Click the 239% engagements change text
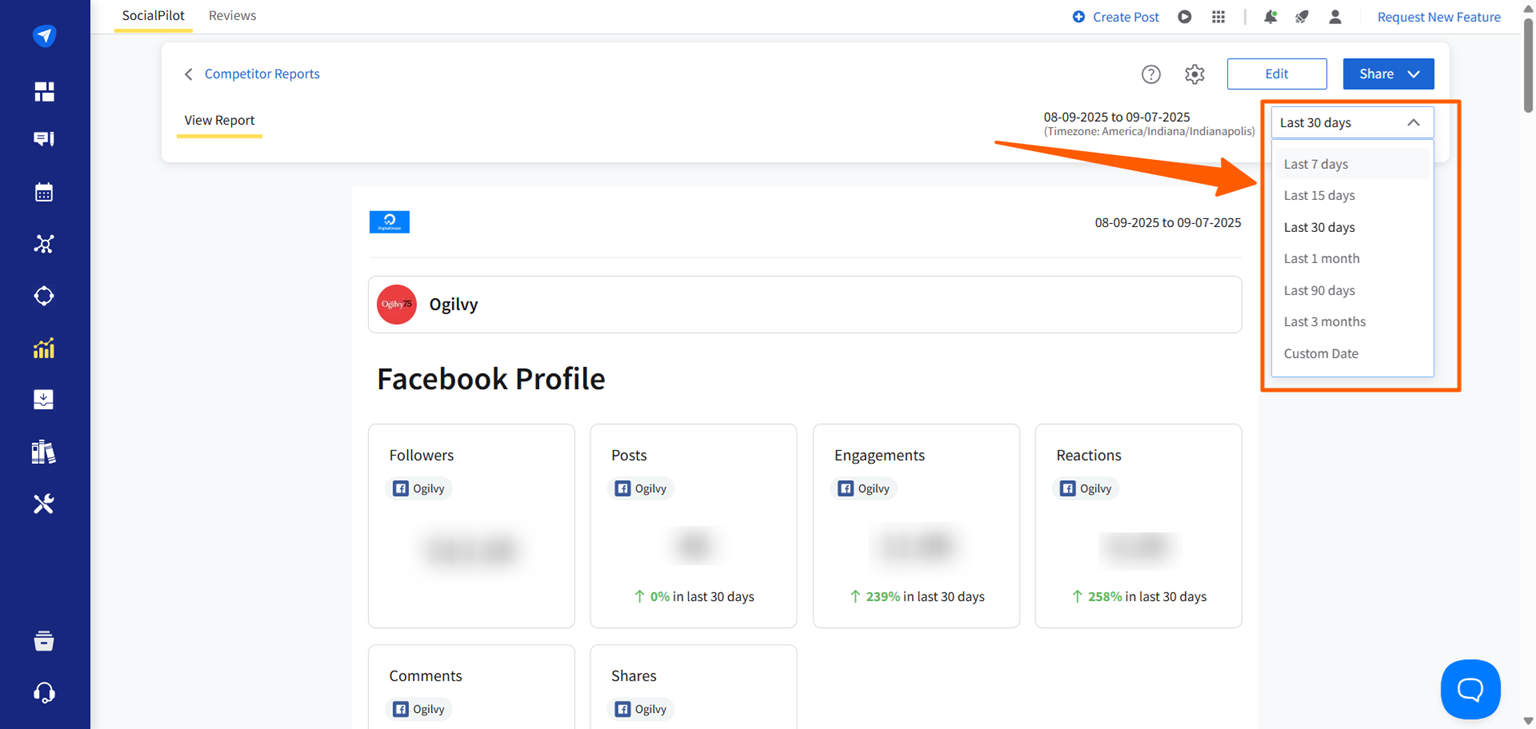 coord(917,597)
